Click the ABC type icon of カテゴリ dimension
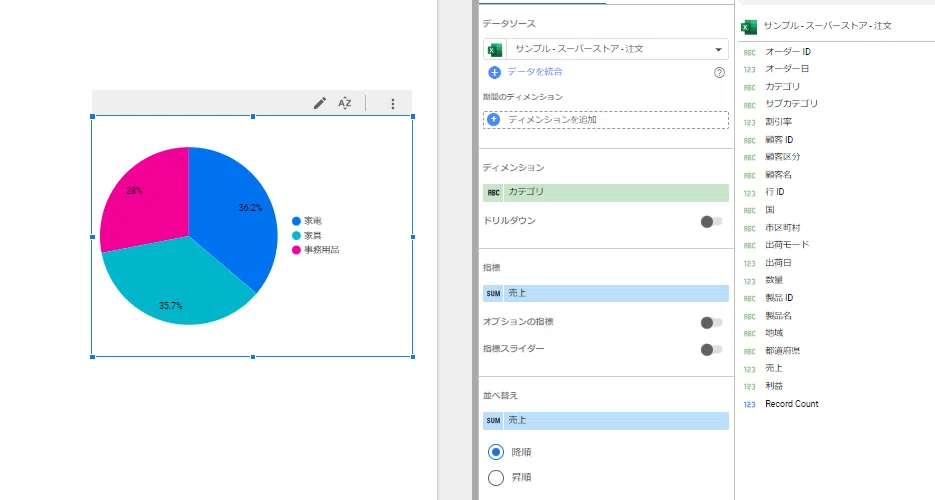The image size is (935, 500). pyautogui.click(x=493, y=192)
